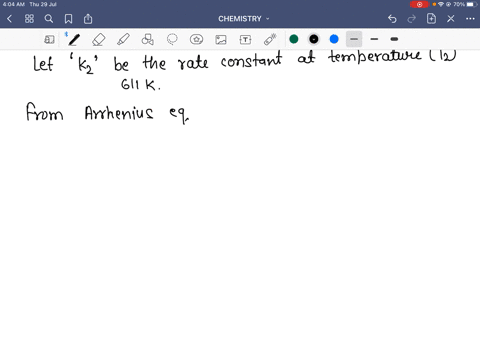This screenshot has width=480, height=360.
Task: Open the page thumbnails grid view
Action: [29, 19]
